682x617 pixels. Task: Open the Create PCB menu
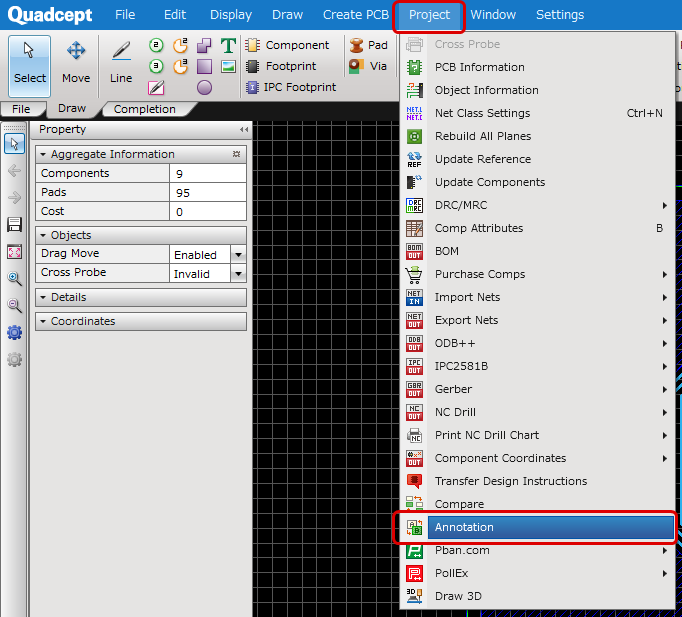(x=356, y=15)
